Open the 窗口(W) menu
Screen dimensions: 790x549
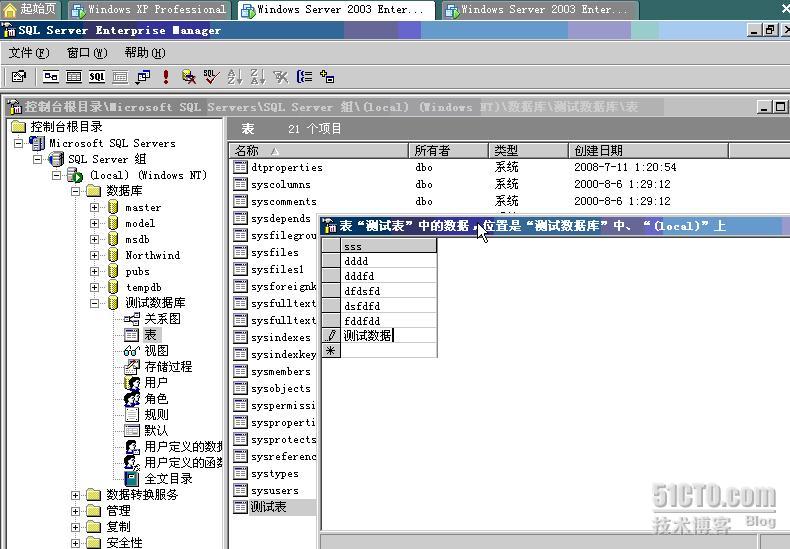point(87,52)
